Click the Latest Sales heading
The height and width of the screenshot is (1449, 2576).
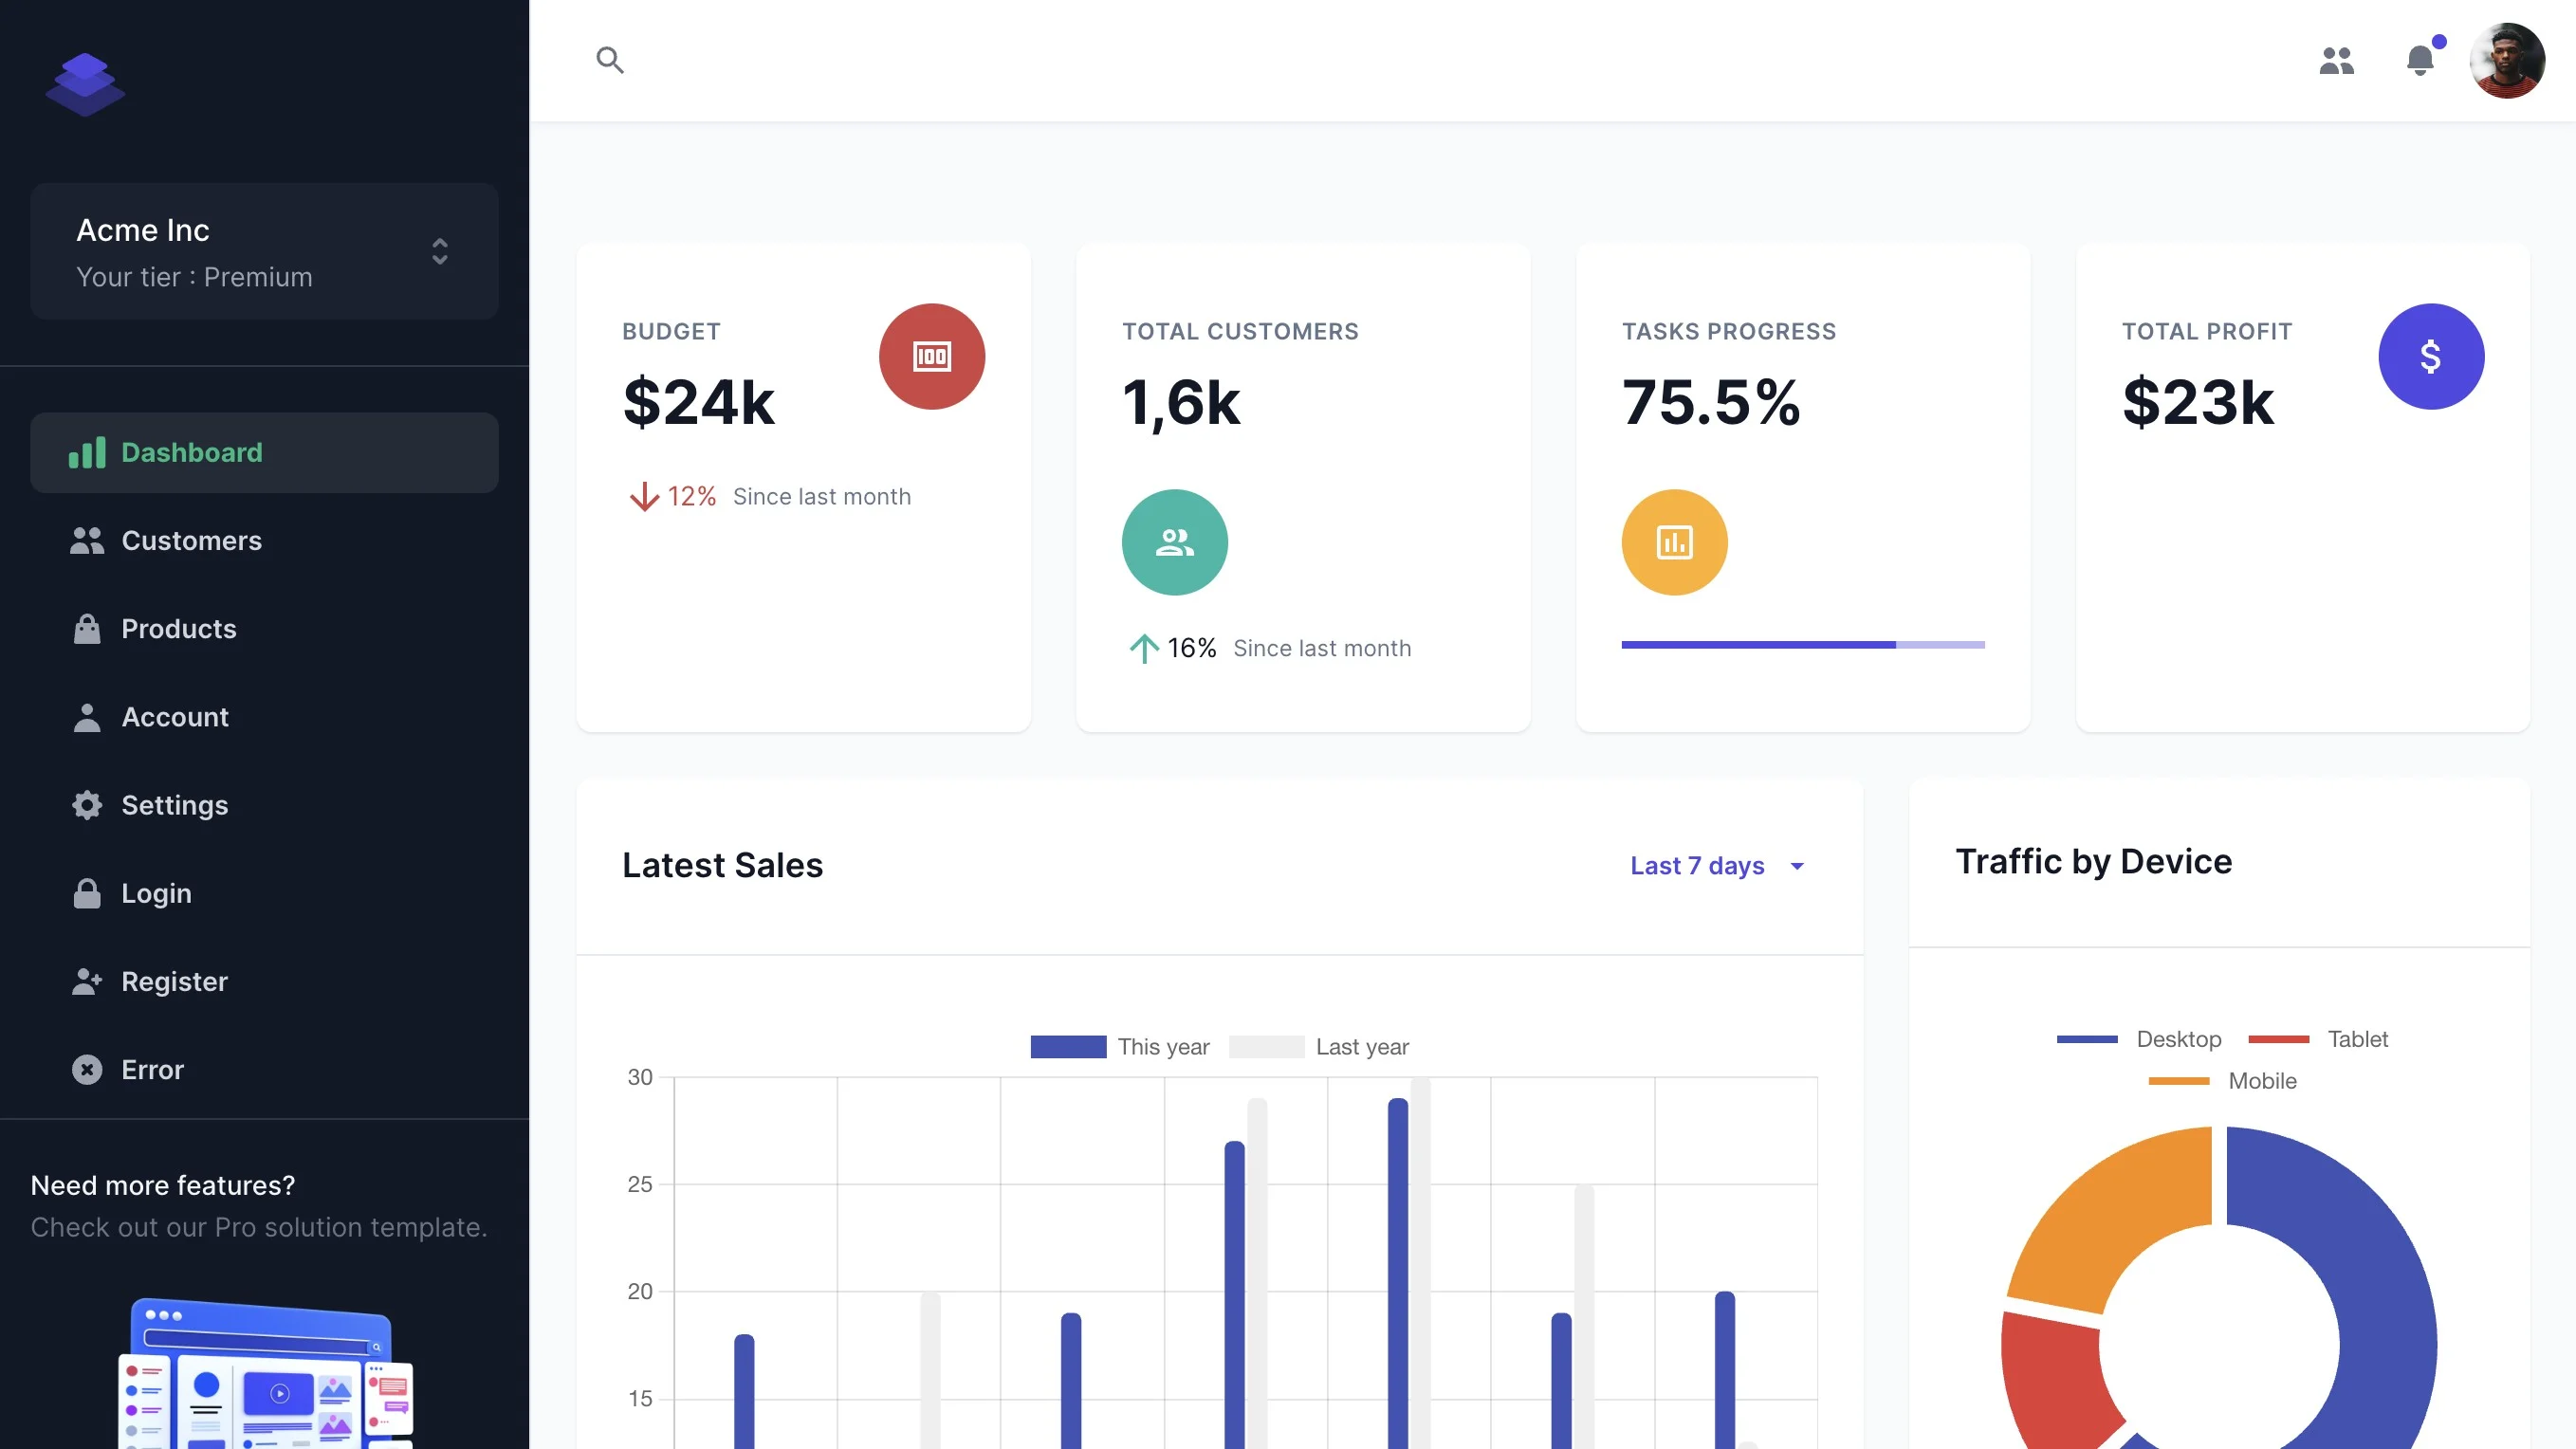tap(722, 865)
